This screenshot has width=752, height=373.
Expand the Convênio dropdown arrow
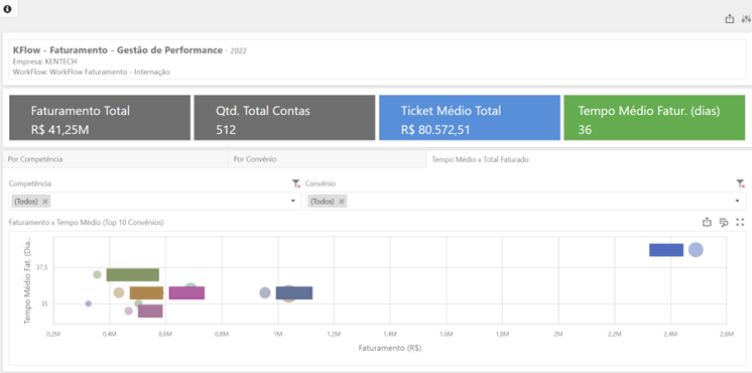click(x=738, y=201)
